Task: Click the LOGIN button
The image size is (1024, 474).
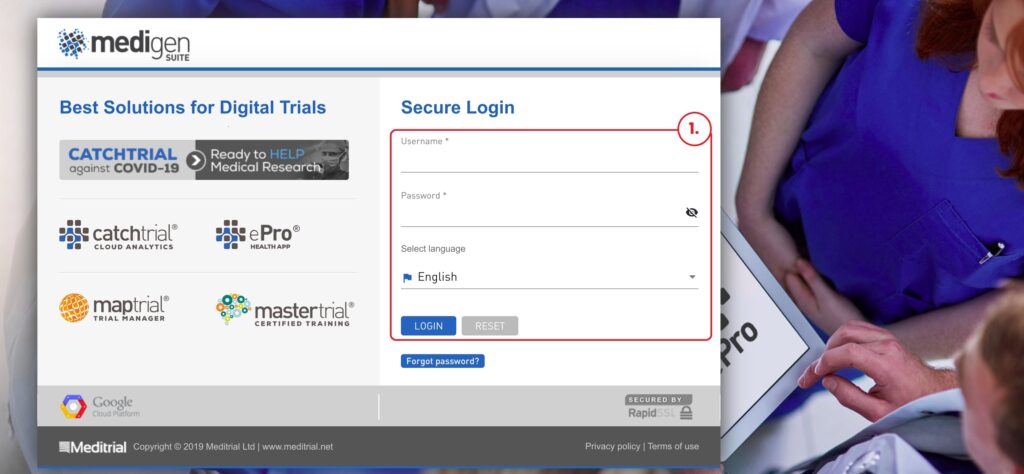Action: tap(428, 326)
